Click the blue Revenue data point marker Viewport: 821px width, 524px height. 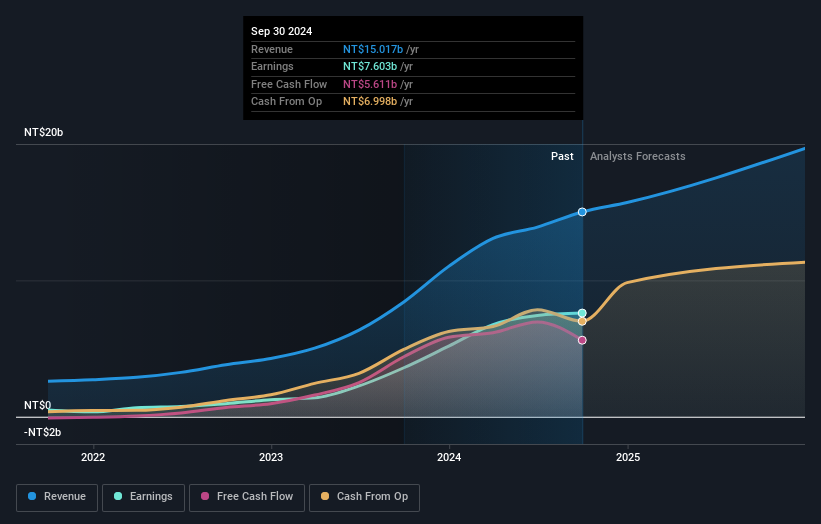[x=582, y=212]
